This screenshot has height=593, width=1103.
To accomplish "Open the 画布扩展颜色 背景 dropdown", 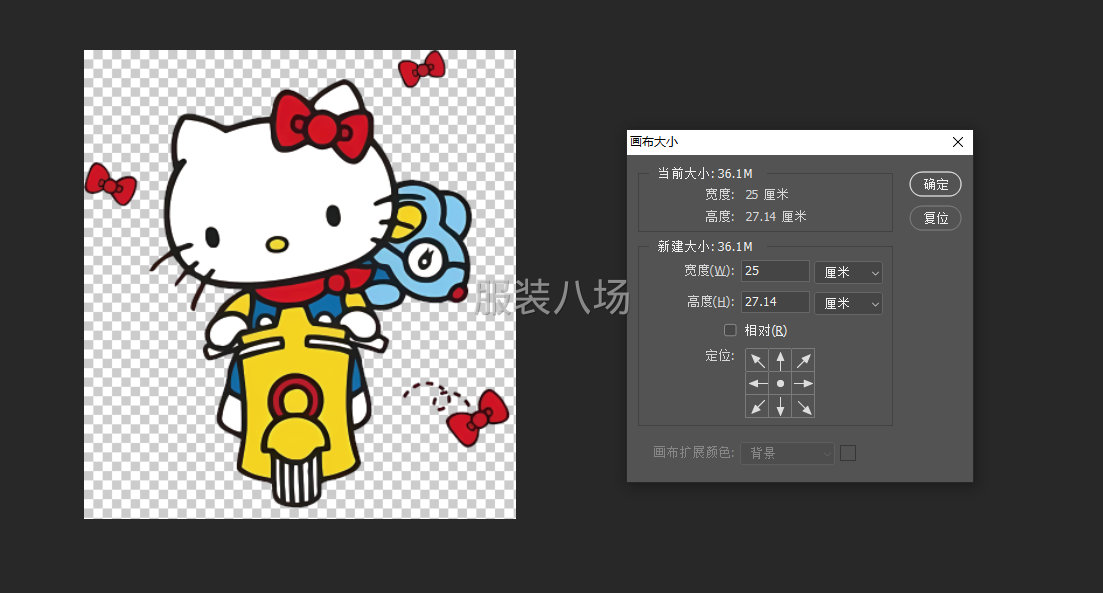I will click(787, 453).
